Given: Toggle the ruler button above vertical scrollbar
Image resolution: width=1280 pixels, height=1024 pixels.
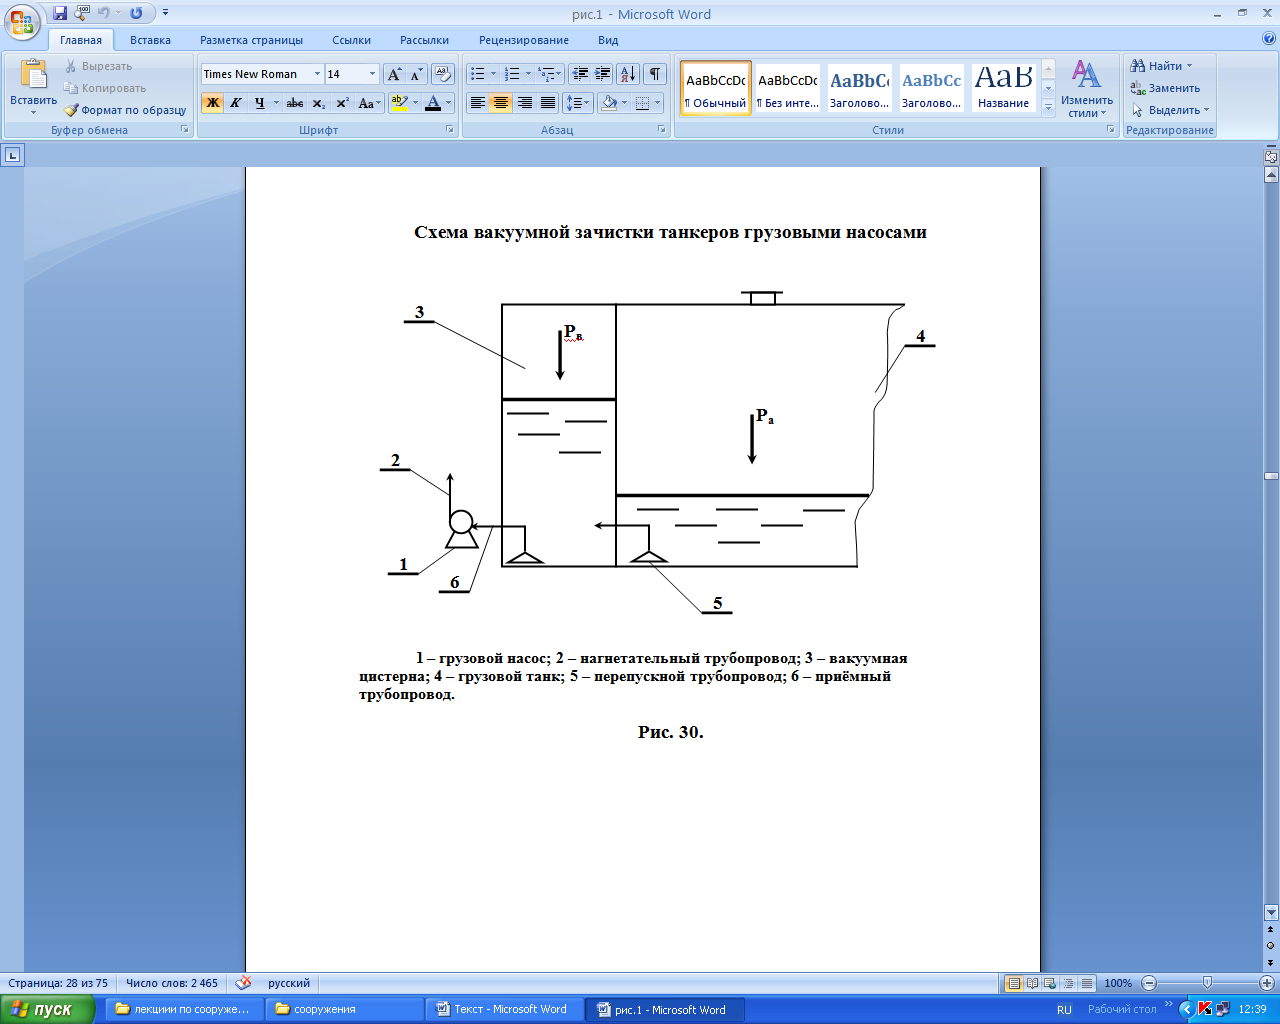Looking at the screenshot, I should (1271, 157).
